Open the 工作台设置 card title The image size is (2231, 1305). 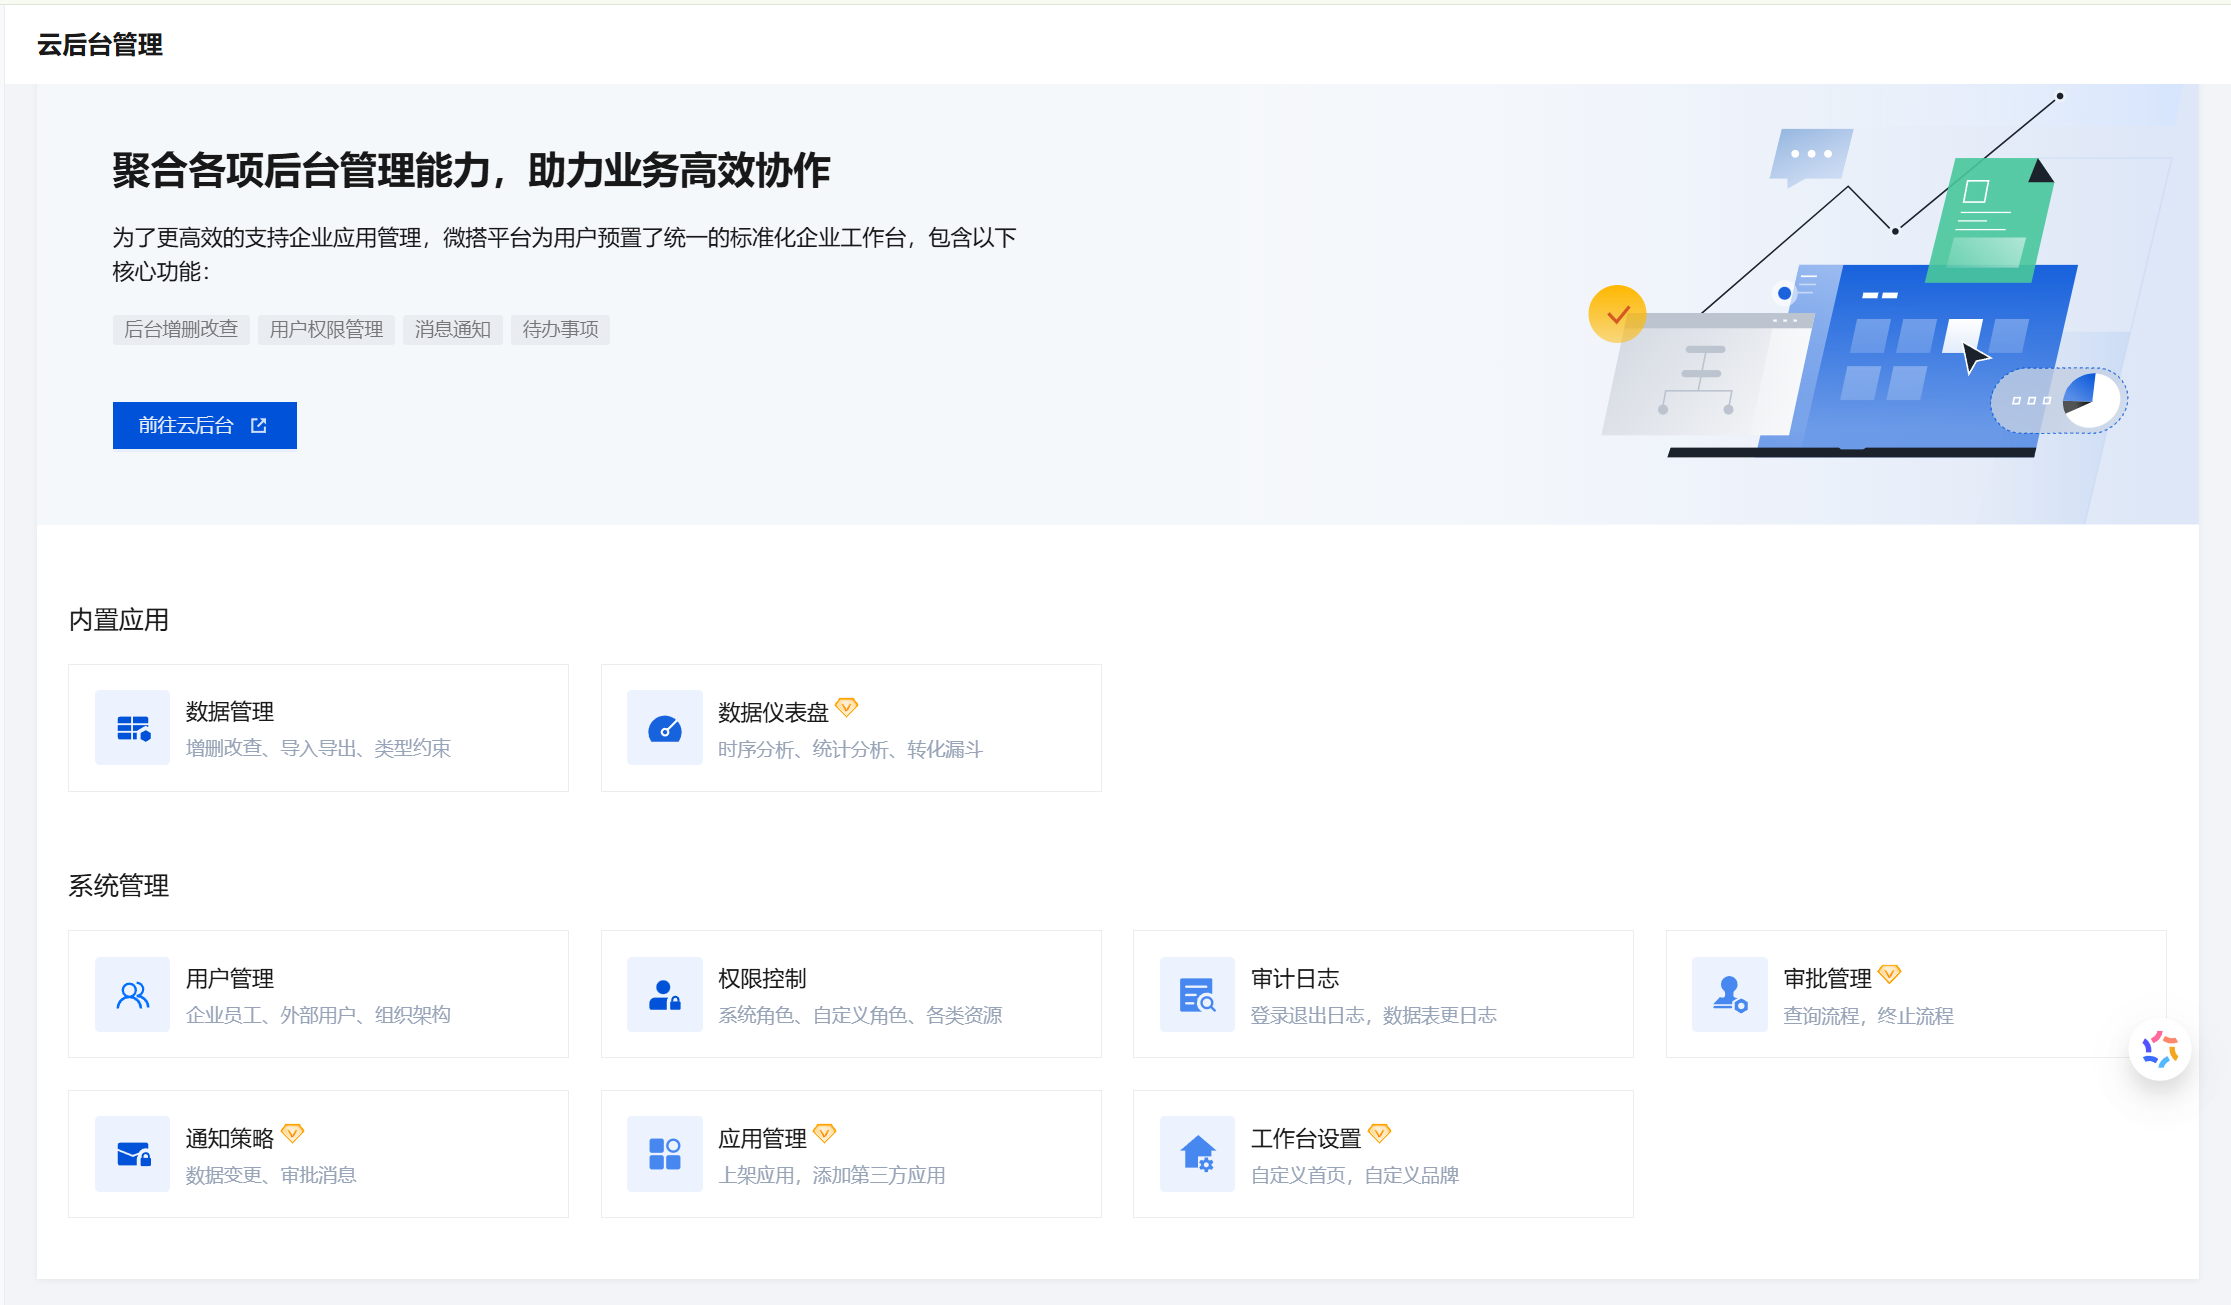point(1306,1139)
